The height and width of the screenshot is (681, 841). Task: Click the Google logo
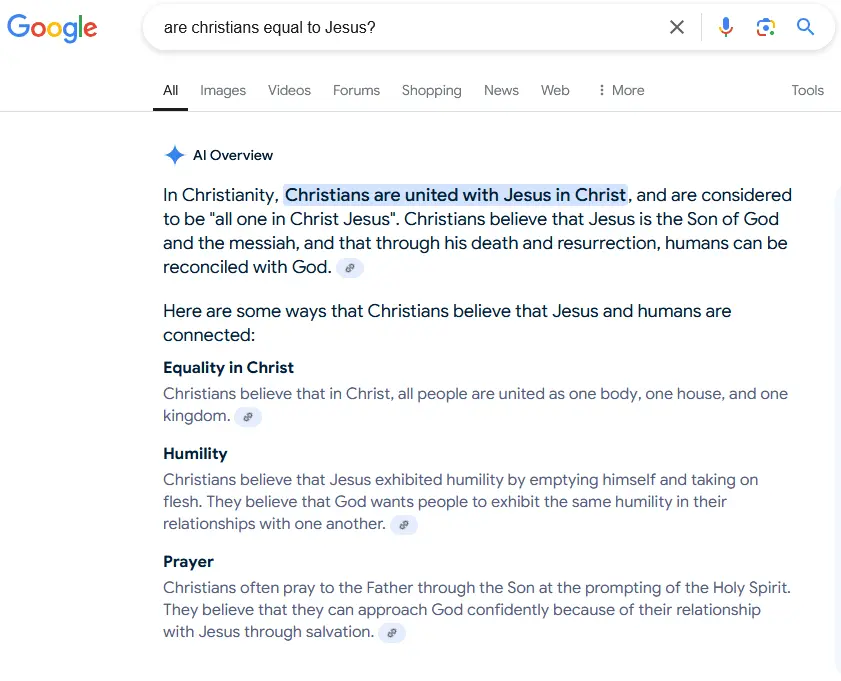[52, 28]
